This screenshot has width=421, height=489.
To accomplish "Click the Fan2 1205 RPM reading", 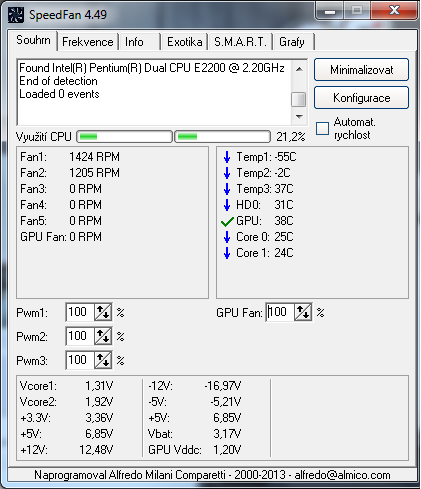I will click(x=70, y=173).
